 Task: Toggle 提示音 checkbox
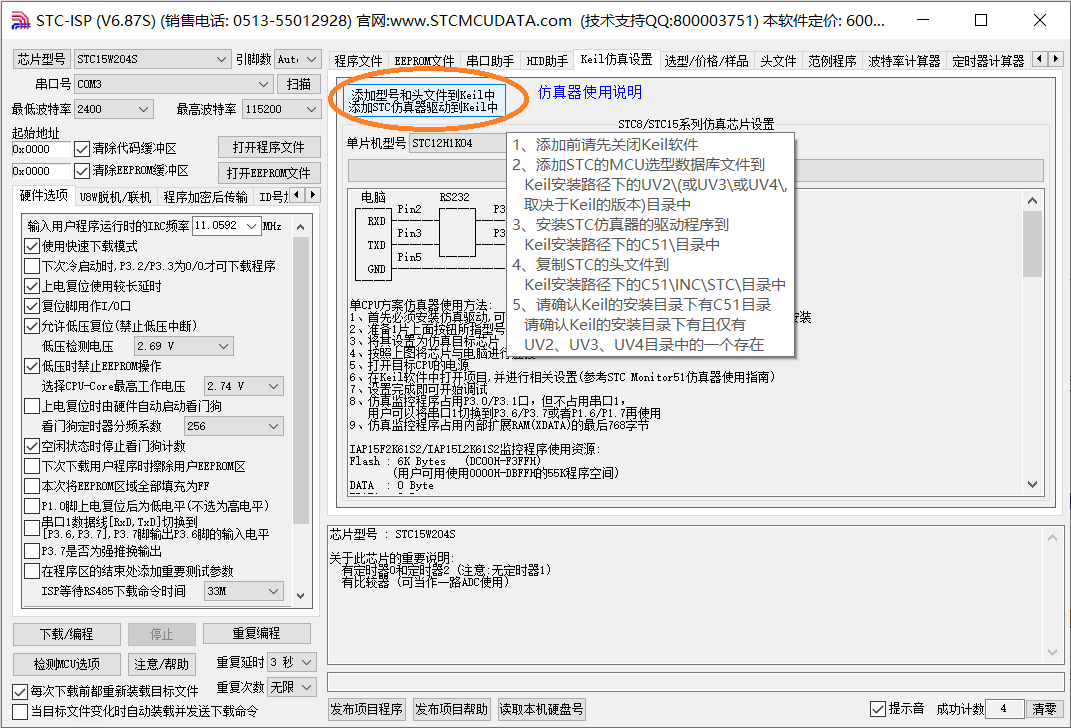(x=878, y=709)
